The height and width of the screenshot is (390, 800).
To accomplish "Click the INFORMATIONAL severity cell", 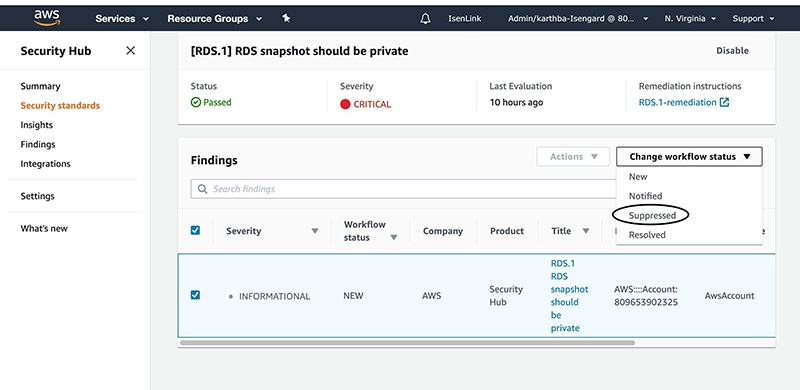I will 274,296.
